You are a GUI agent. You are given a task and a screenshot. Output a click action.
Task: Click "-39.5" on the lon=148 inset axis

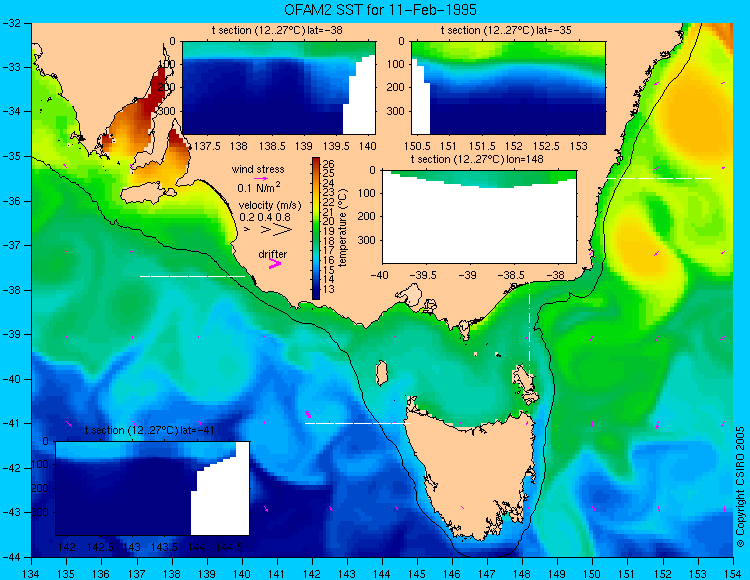pyautogui.click(x=423, y=275)
